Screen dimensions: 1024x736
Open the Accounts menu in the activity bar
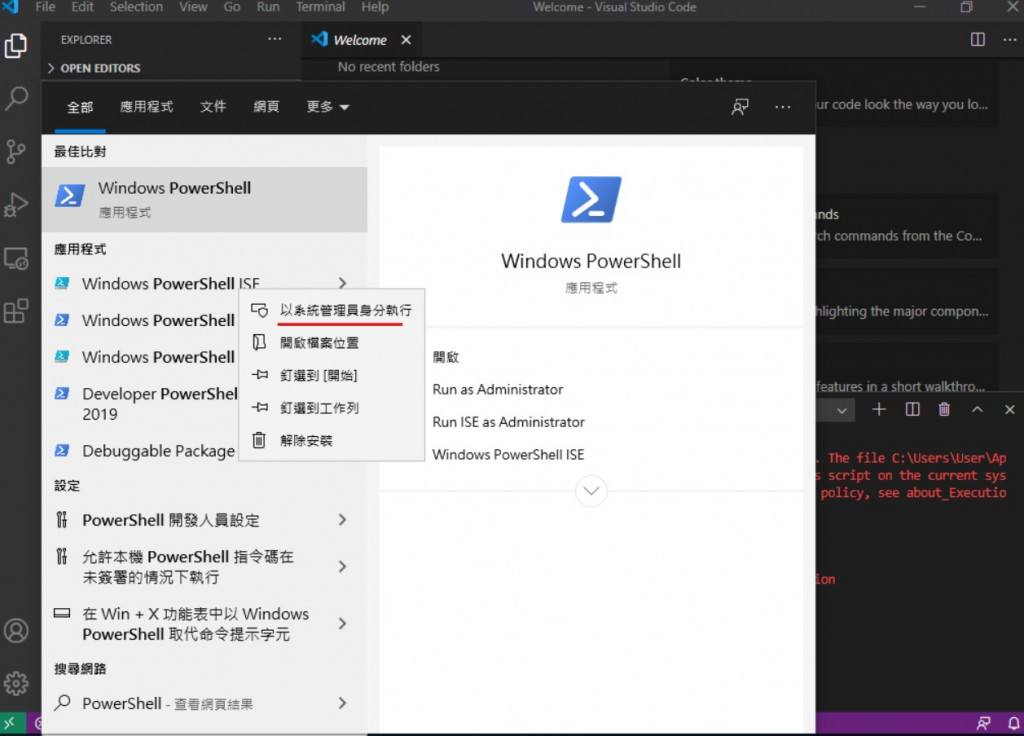pos(16,630)
